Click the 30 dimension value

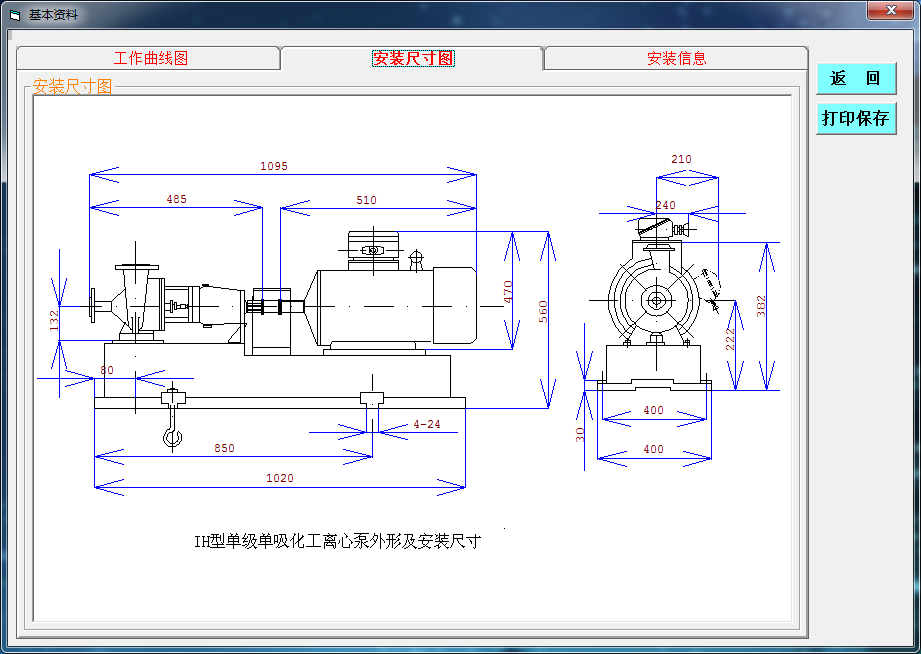point(580,434)
